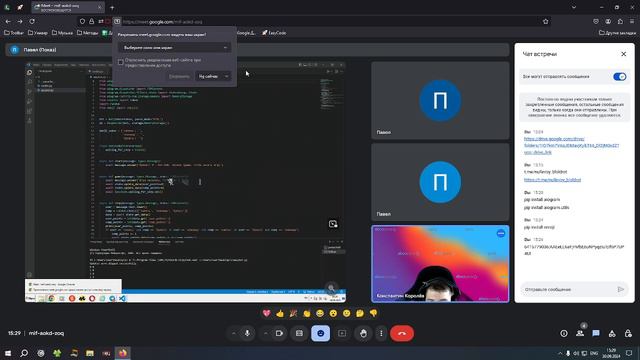Open the Музыка bookmarks folder
The width and height of the screenshot is (640, 360).
(x=63, y=33)
